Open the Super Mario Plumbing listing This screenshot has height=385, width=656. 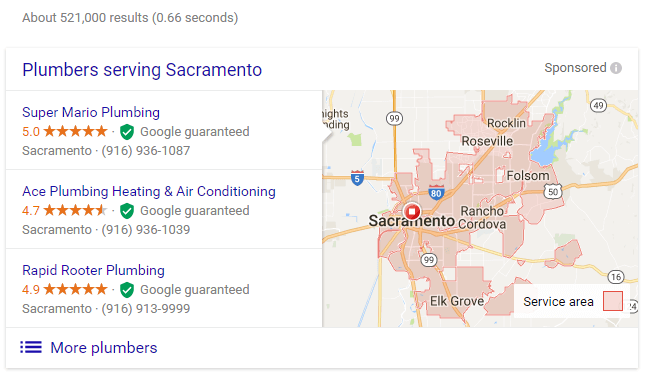tap(91, 112)
